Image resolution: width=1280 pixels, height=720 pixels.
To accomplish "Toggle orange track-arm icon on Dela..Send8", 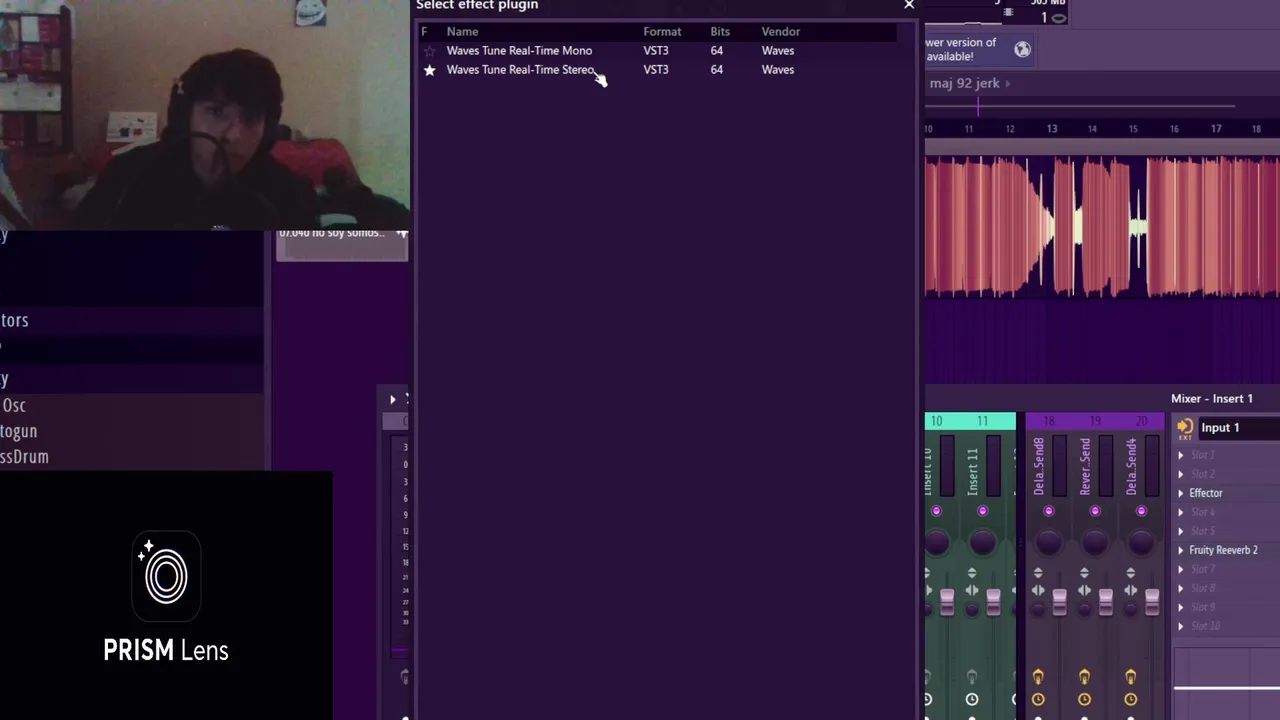I will point(1038,677).
